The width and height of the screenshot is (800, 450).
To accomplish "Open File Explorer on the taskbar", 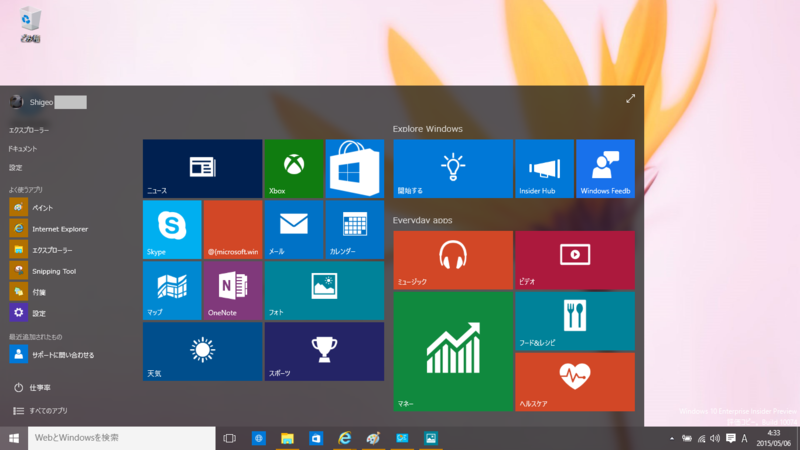I will point(287,438).
